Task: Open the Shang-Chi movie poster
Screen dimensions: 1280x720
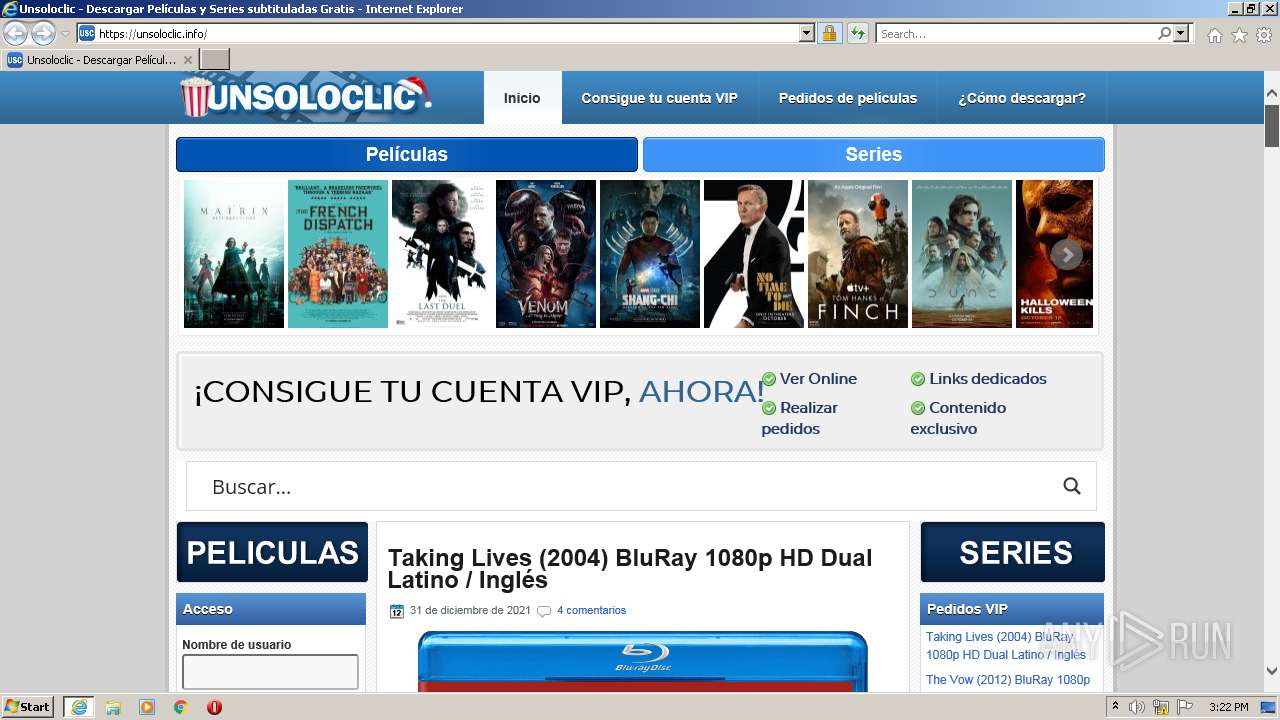Action: 650,254
